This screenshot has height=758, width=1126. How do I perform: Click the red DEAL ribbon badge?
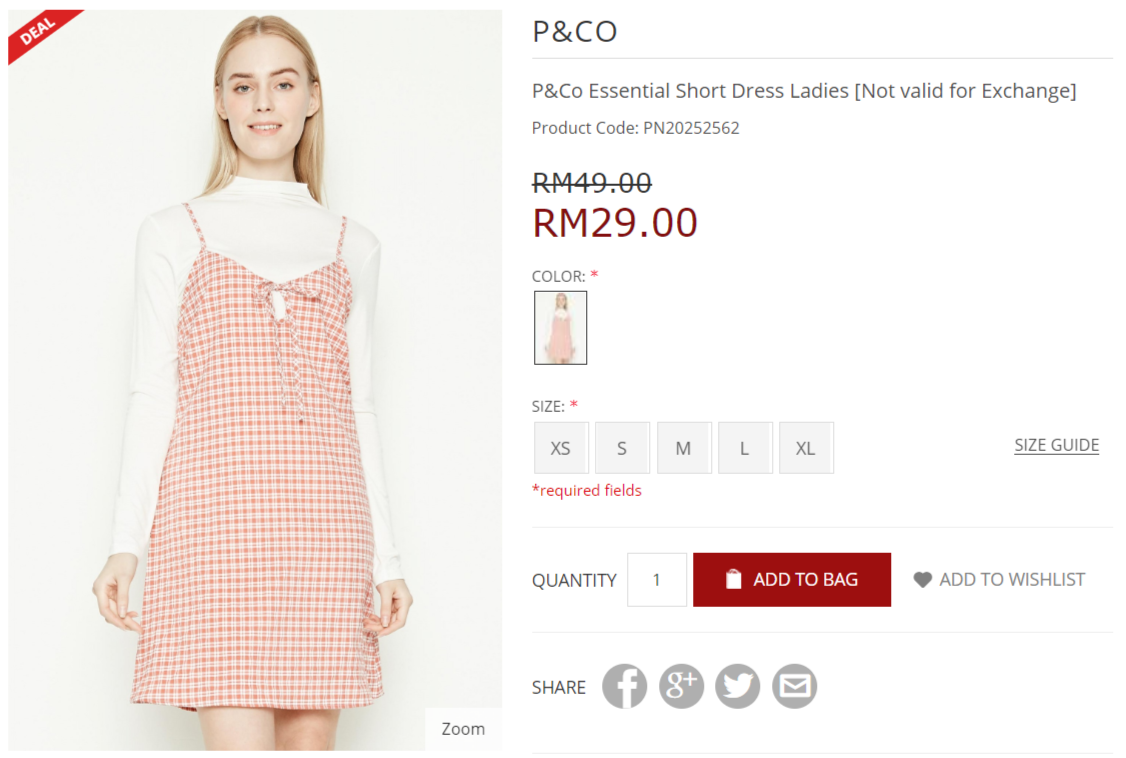(38, 32)
